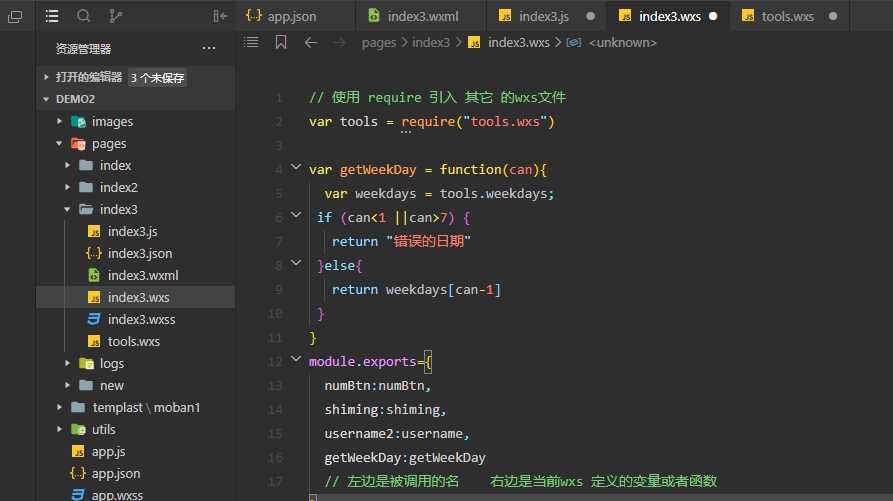Click unsaved dot on index3.js tab

coord(591,17)
